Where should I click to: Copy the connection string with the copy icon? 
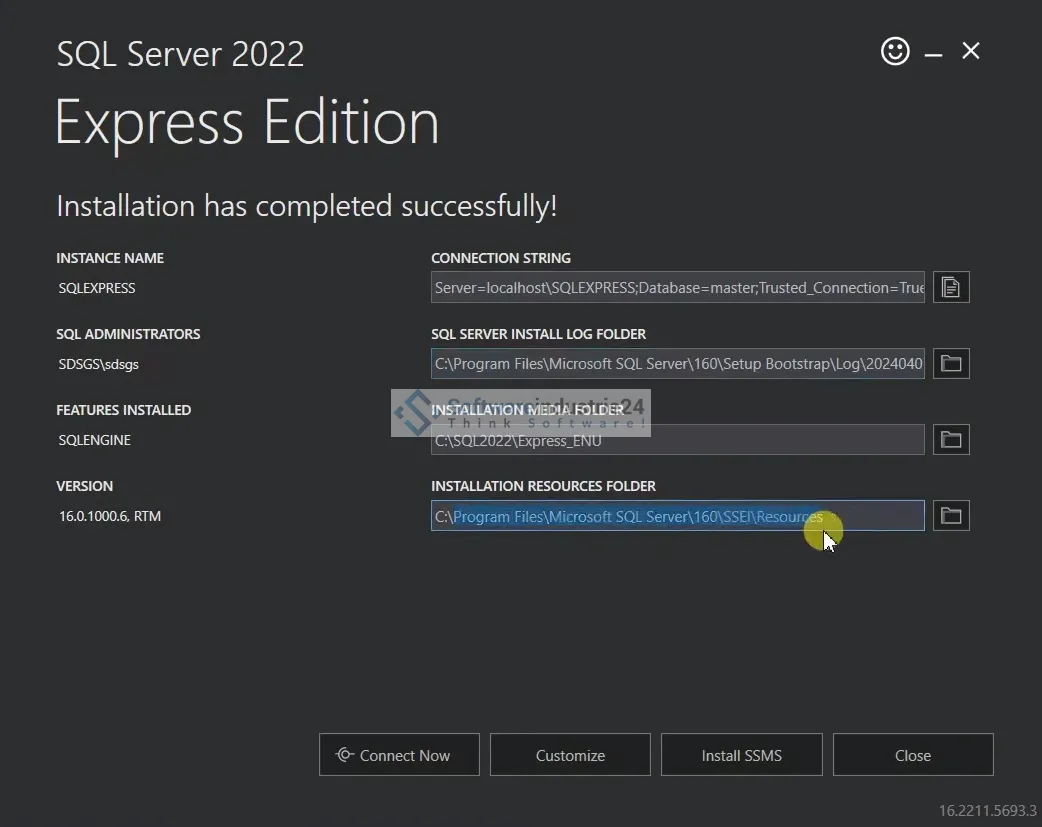(951, 288)
